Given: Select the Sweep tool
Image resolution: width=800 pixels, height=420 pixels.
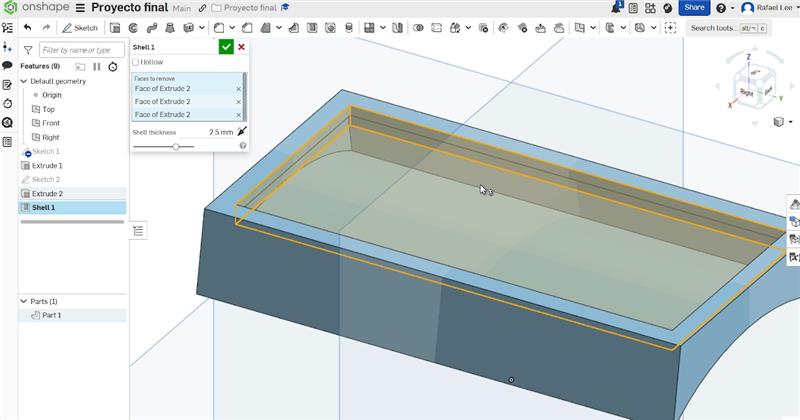Looking at the screenshot, I should click(152, 28).
